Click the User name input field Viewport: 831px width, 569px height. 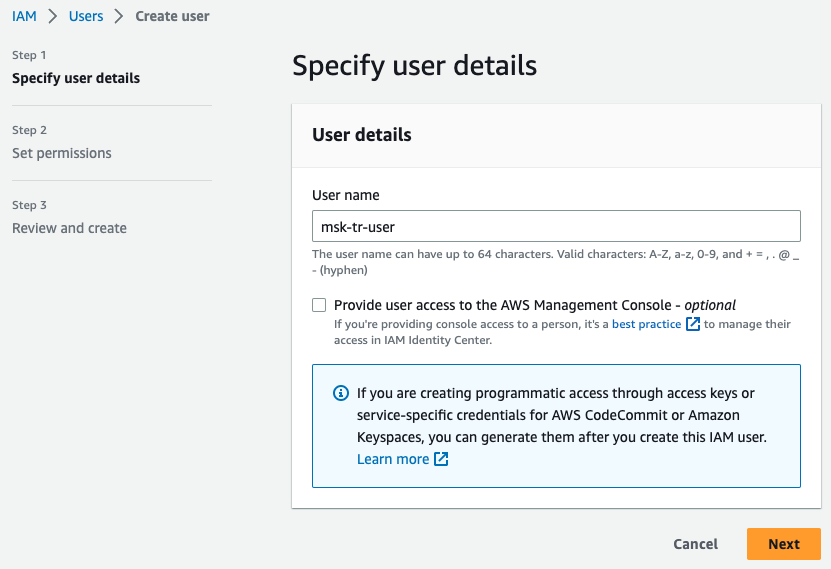[x=556, y=226]
